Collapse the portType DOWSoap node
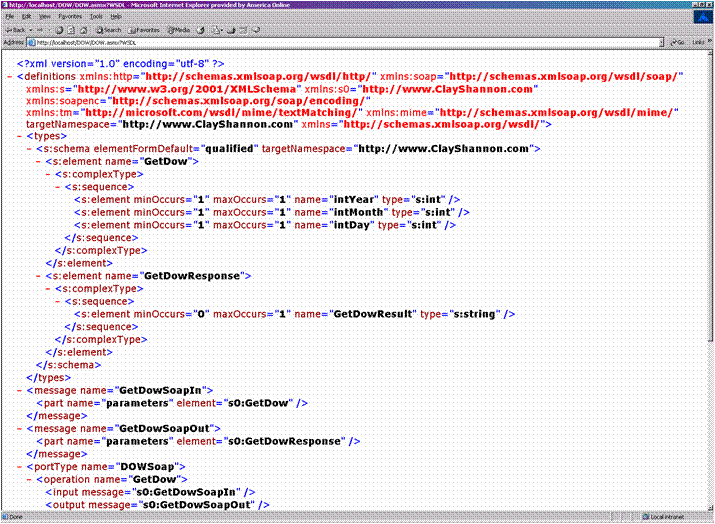The height and width of the screenshot is (524, 715). pyautogui.click(x=20, y=467)
